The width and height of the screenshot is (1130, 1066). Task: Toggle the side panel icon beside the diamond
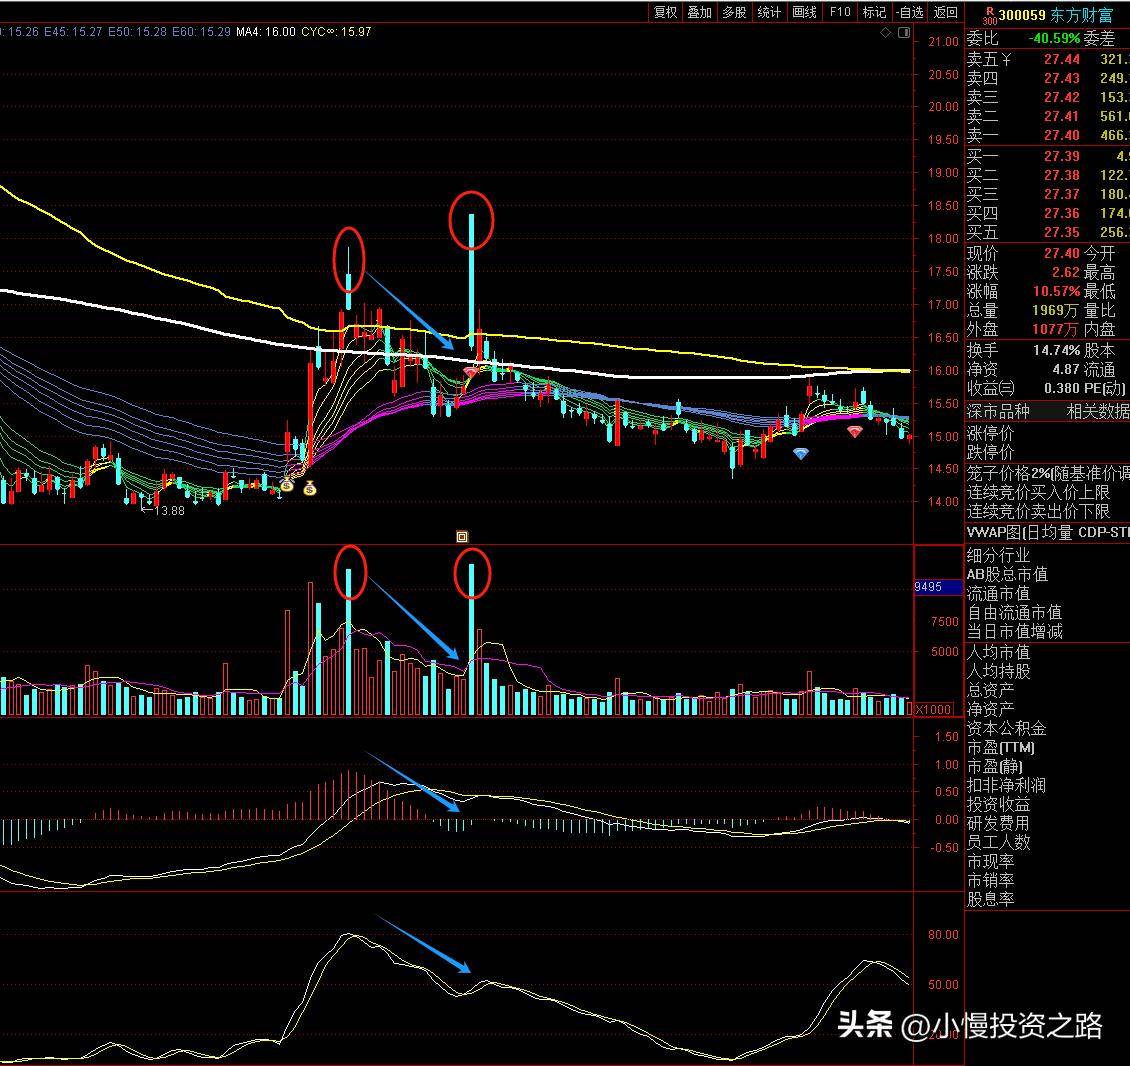904,32
